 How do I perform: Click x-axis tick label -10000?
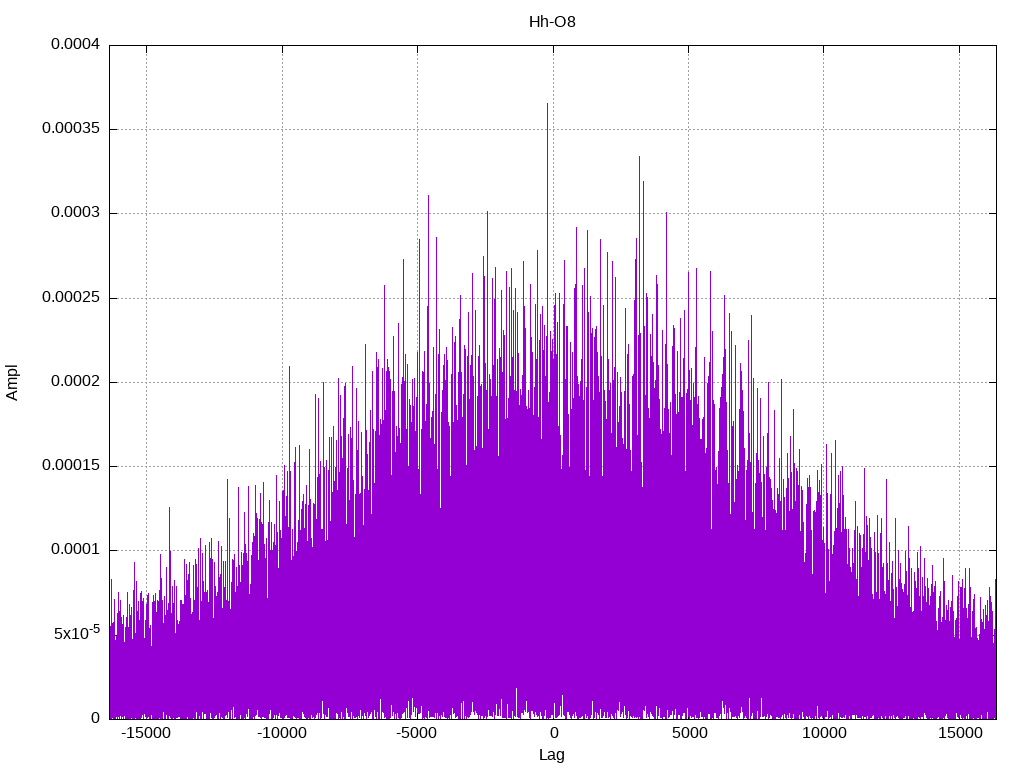click(x=281, y=733)
